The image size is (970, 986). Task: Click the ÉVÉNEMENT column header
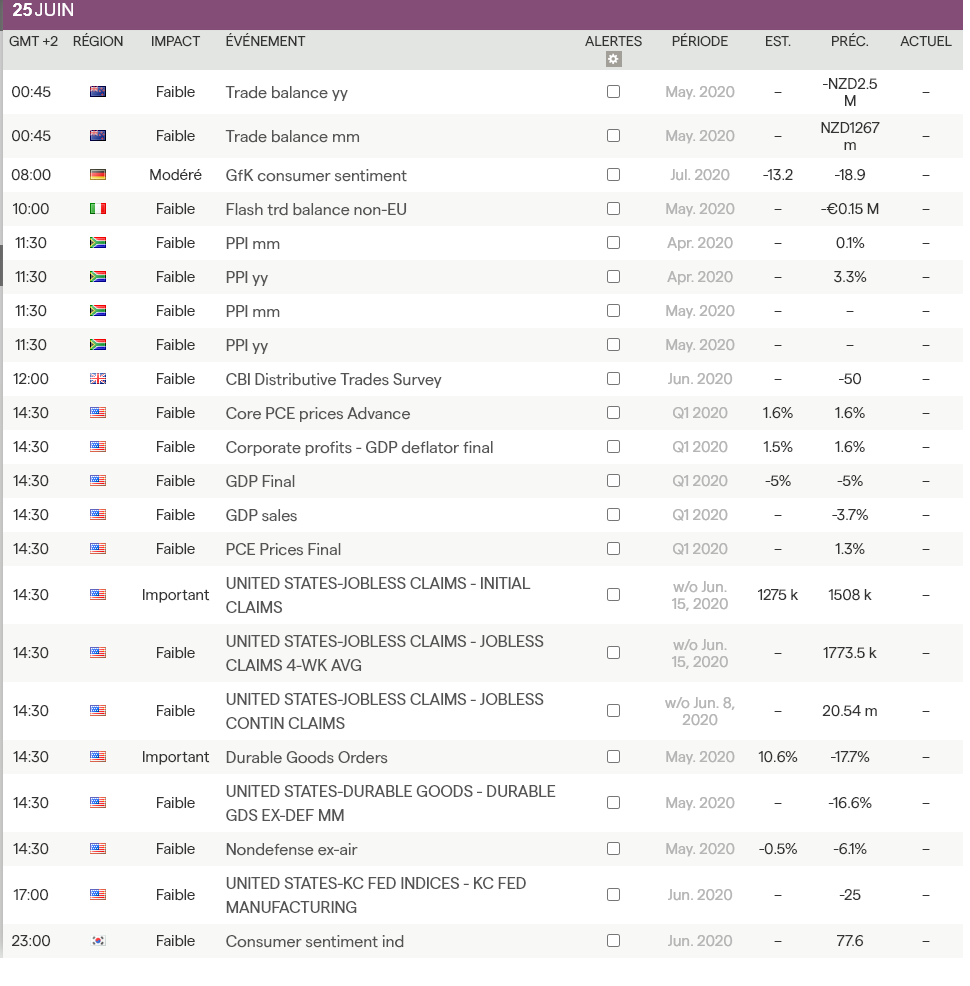tap(265, 41)
